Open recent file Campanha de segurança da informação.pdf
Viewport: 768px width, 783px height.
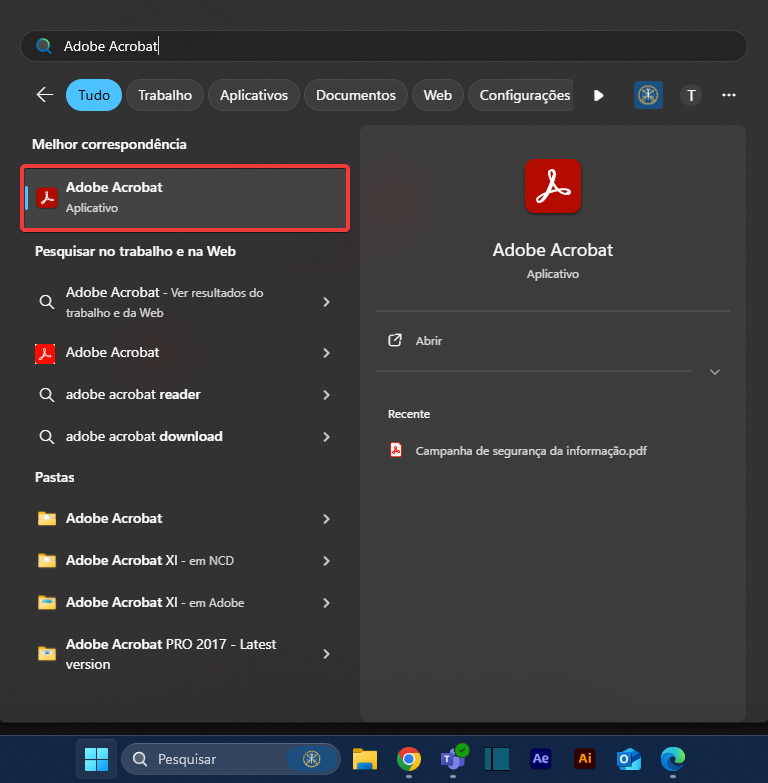(531, 451)
